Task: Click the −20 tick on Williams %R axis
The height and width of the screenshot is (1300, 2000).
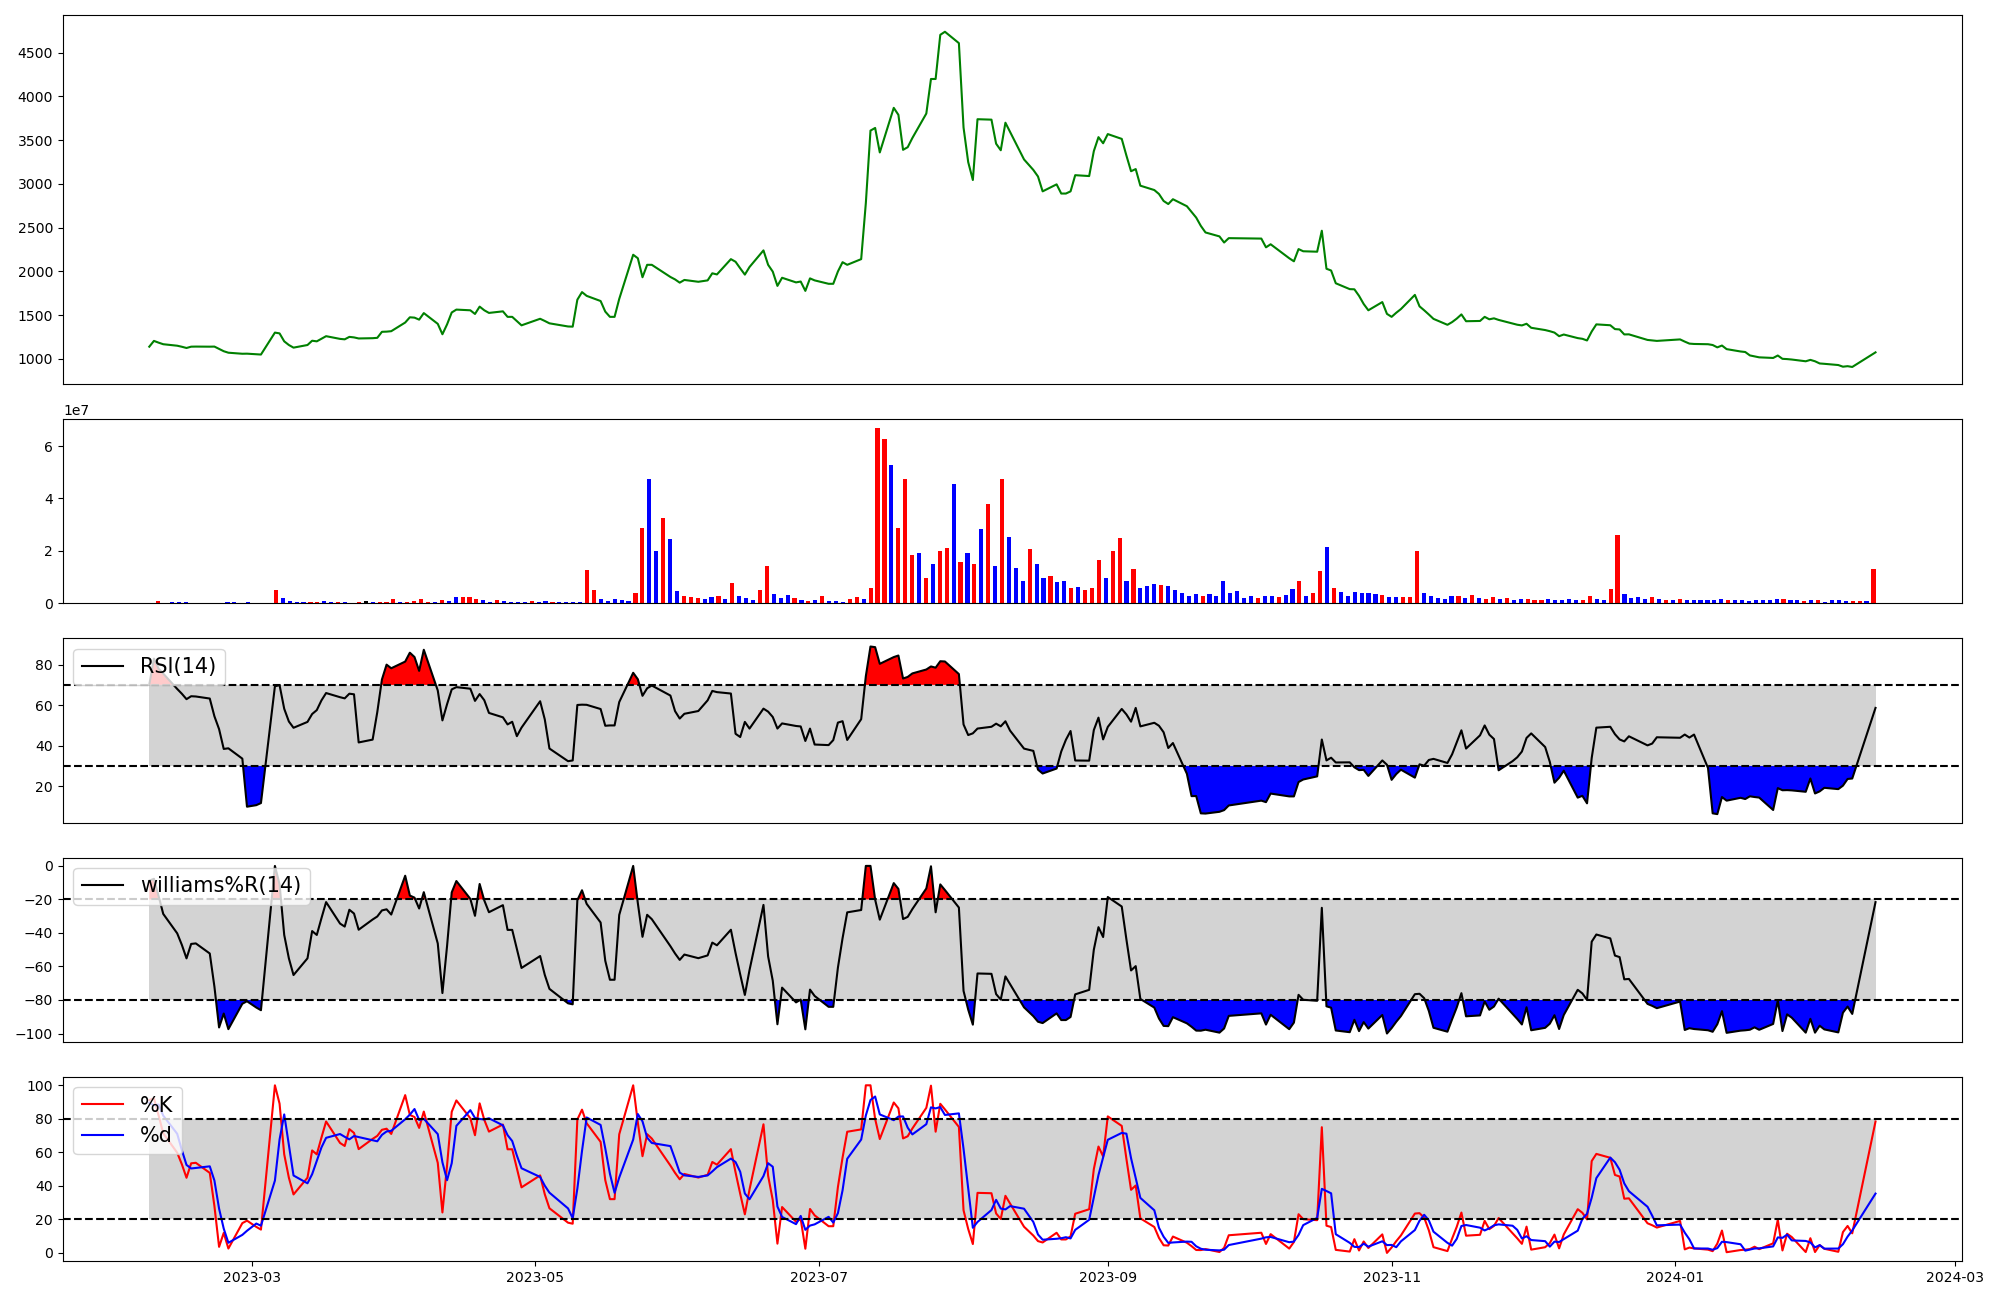Action: pos(40,900)
